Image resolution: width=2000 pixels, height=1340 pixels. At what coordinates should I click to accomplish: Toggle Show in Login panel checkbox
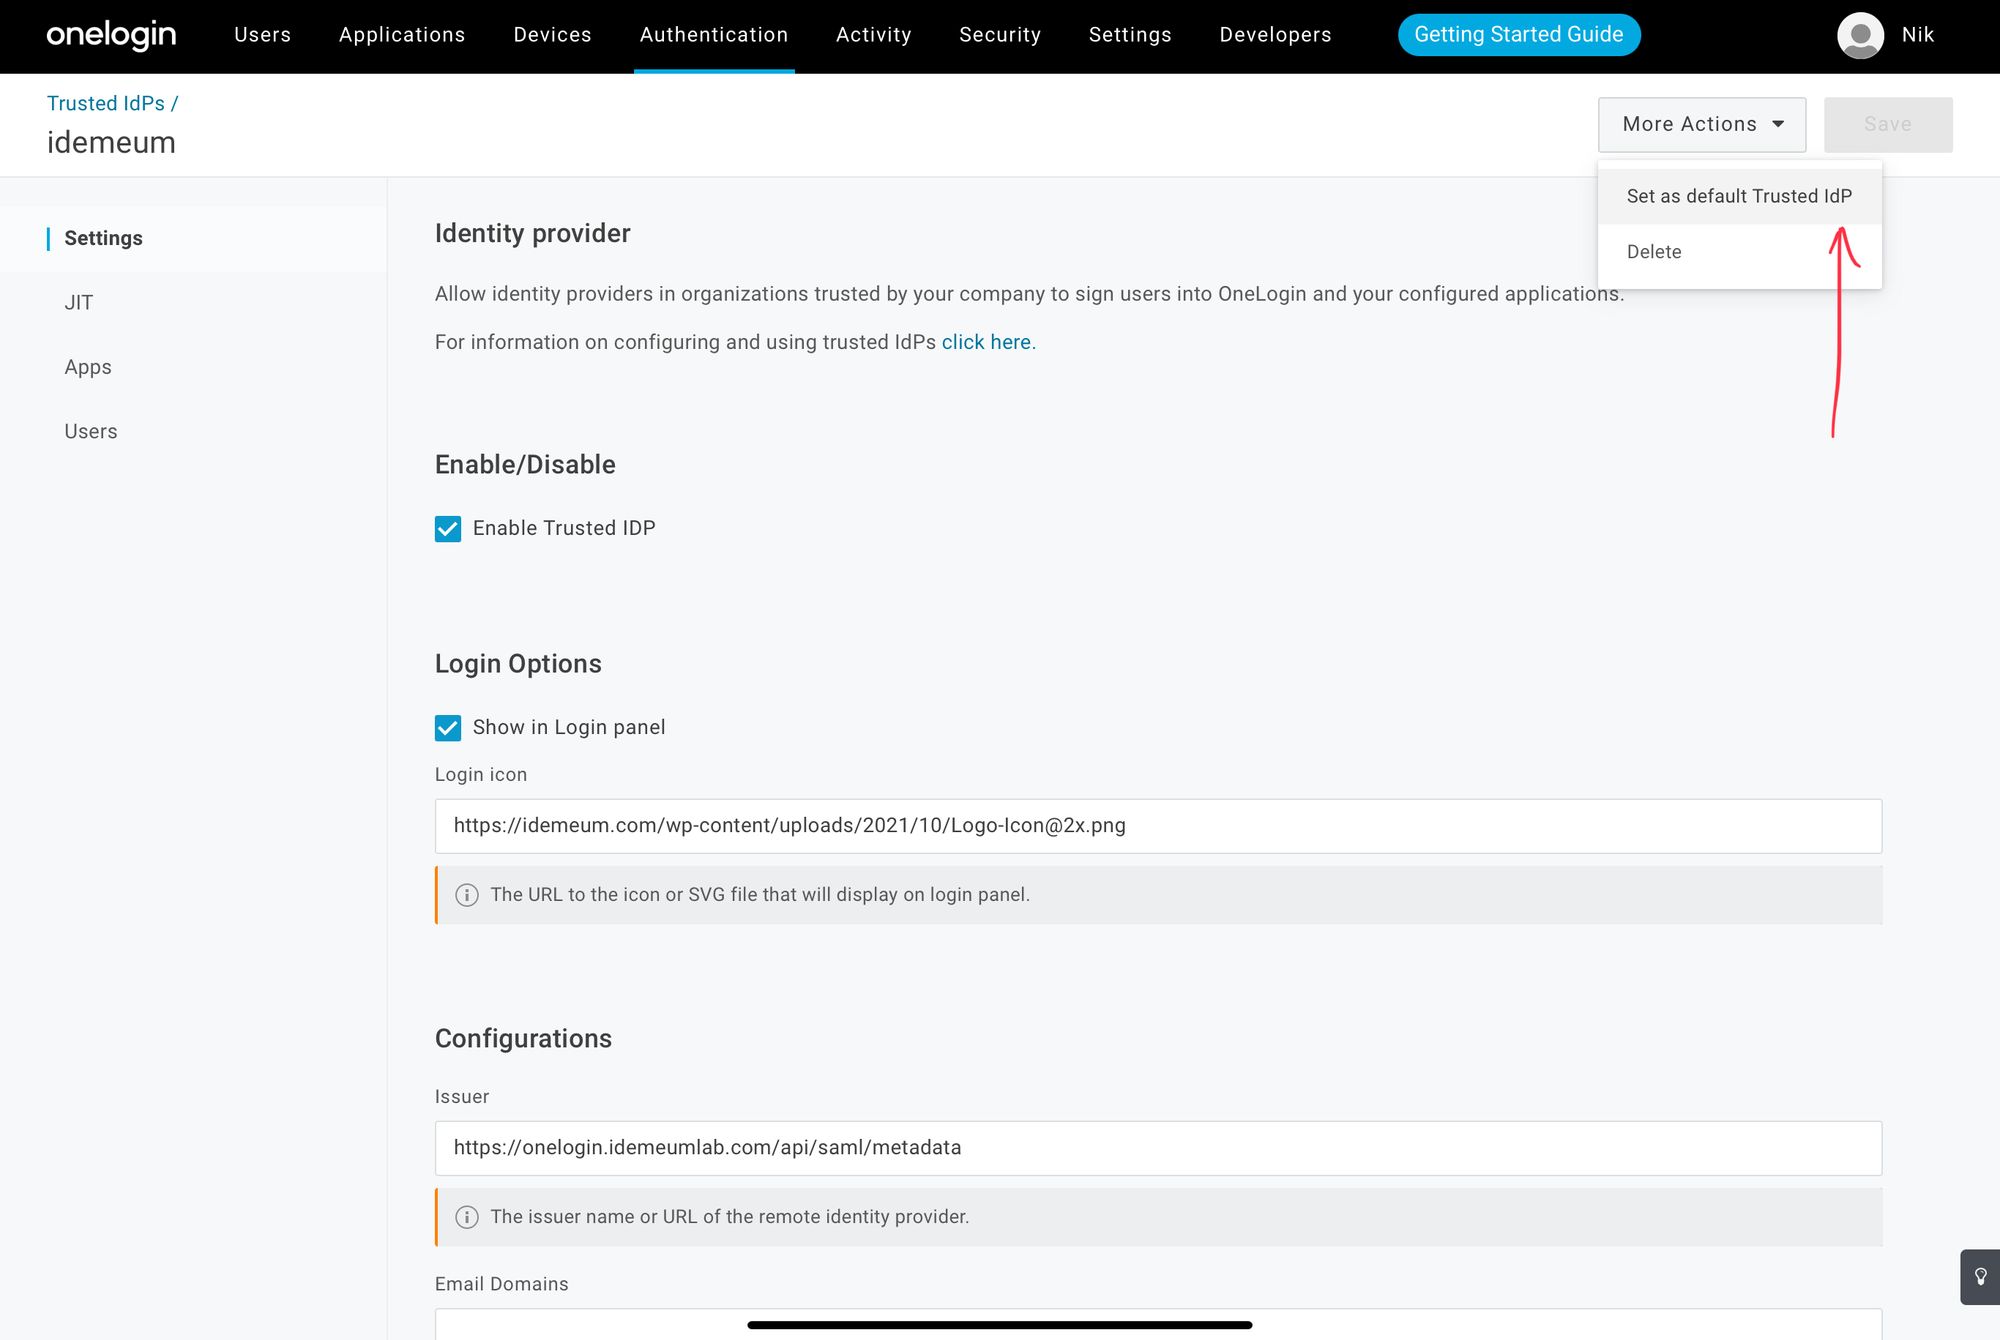tap(448, 728)
